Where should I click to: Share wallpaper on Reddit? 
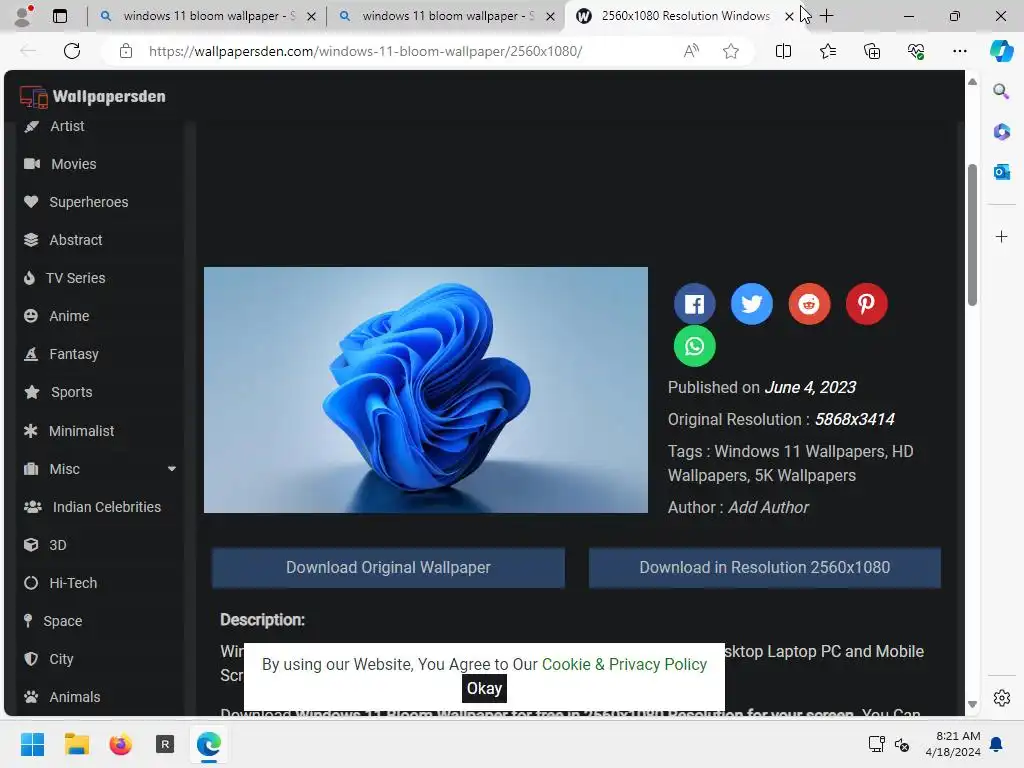point(809,304)
